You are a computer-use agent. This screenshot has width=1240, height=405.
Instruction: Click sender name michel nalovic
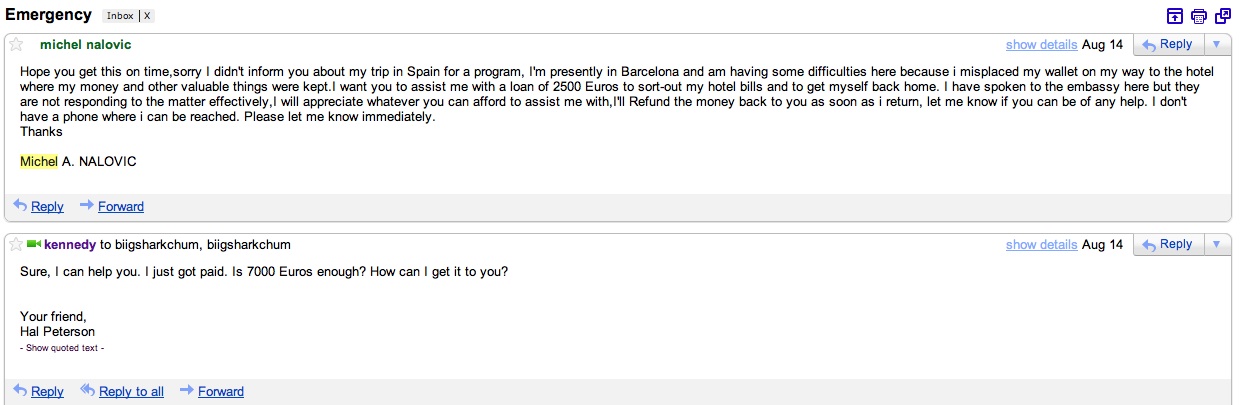pos(85,45)
